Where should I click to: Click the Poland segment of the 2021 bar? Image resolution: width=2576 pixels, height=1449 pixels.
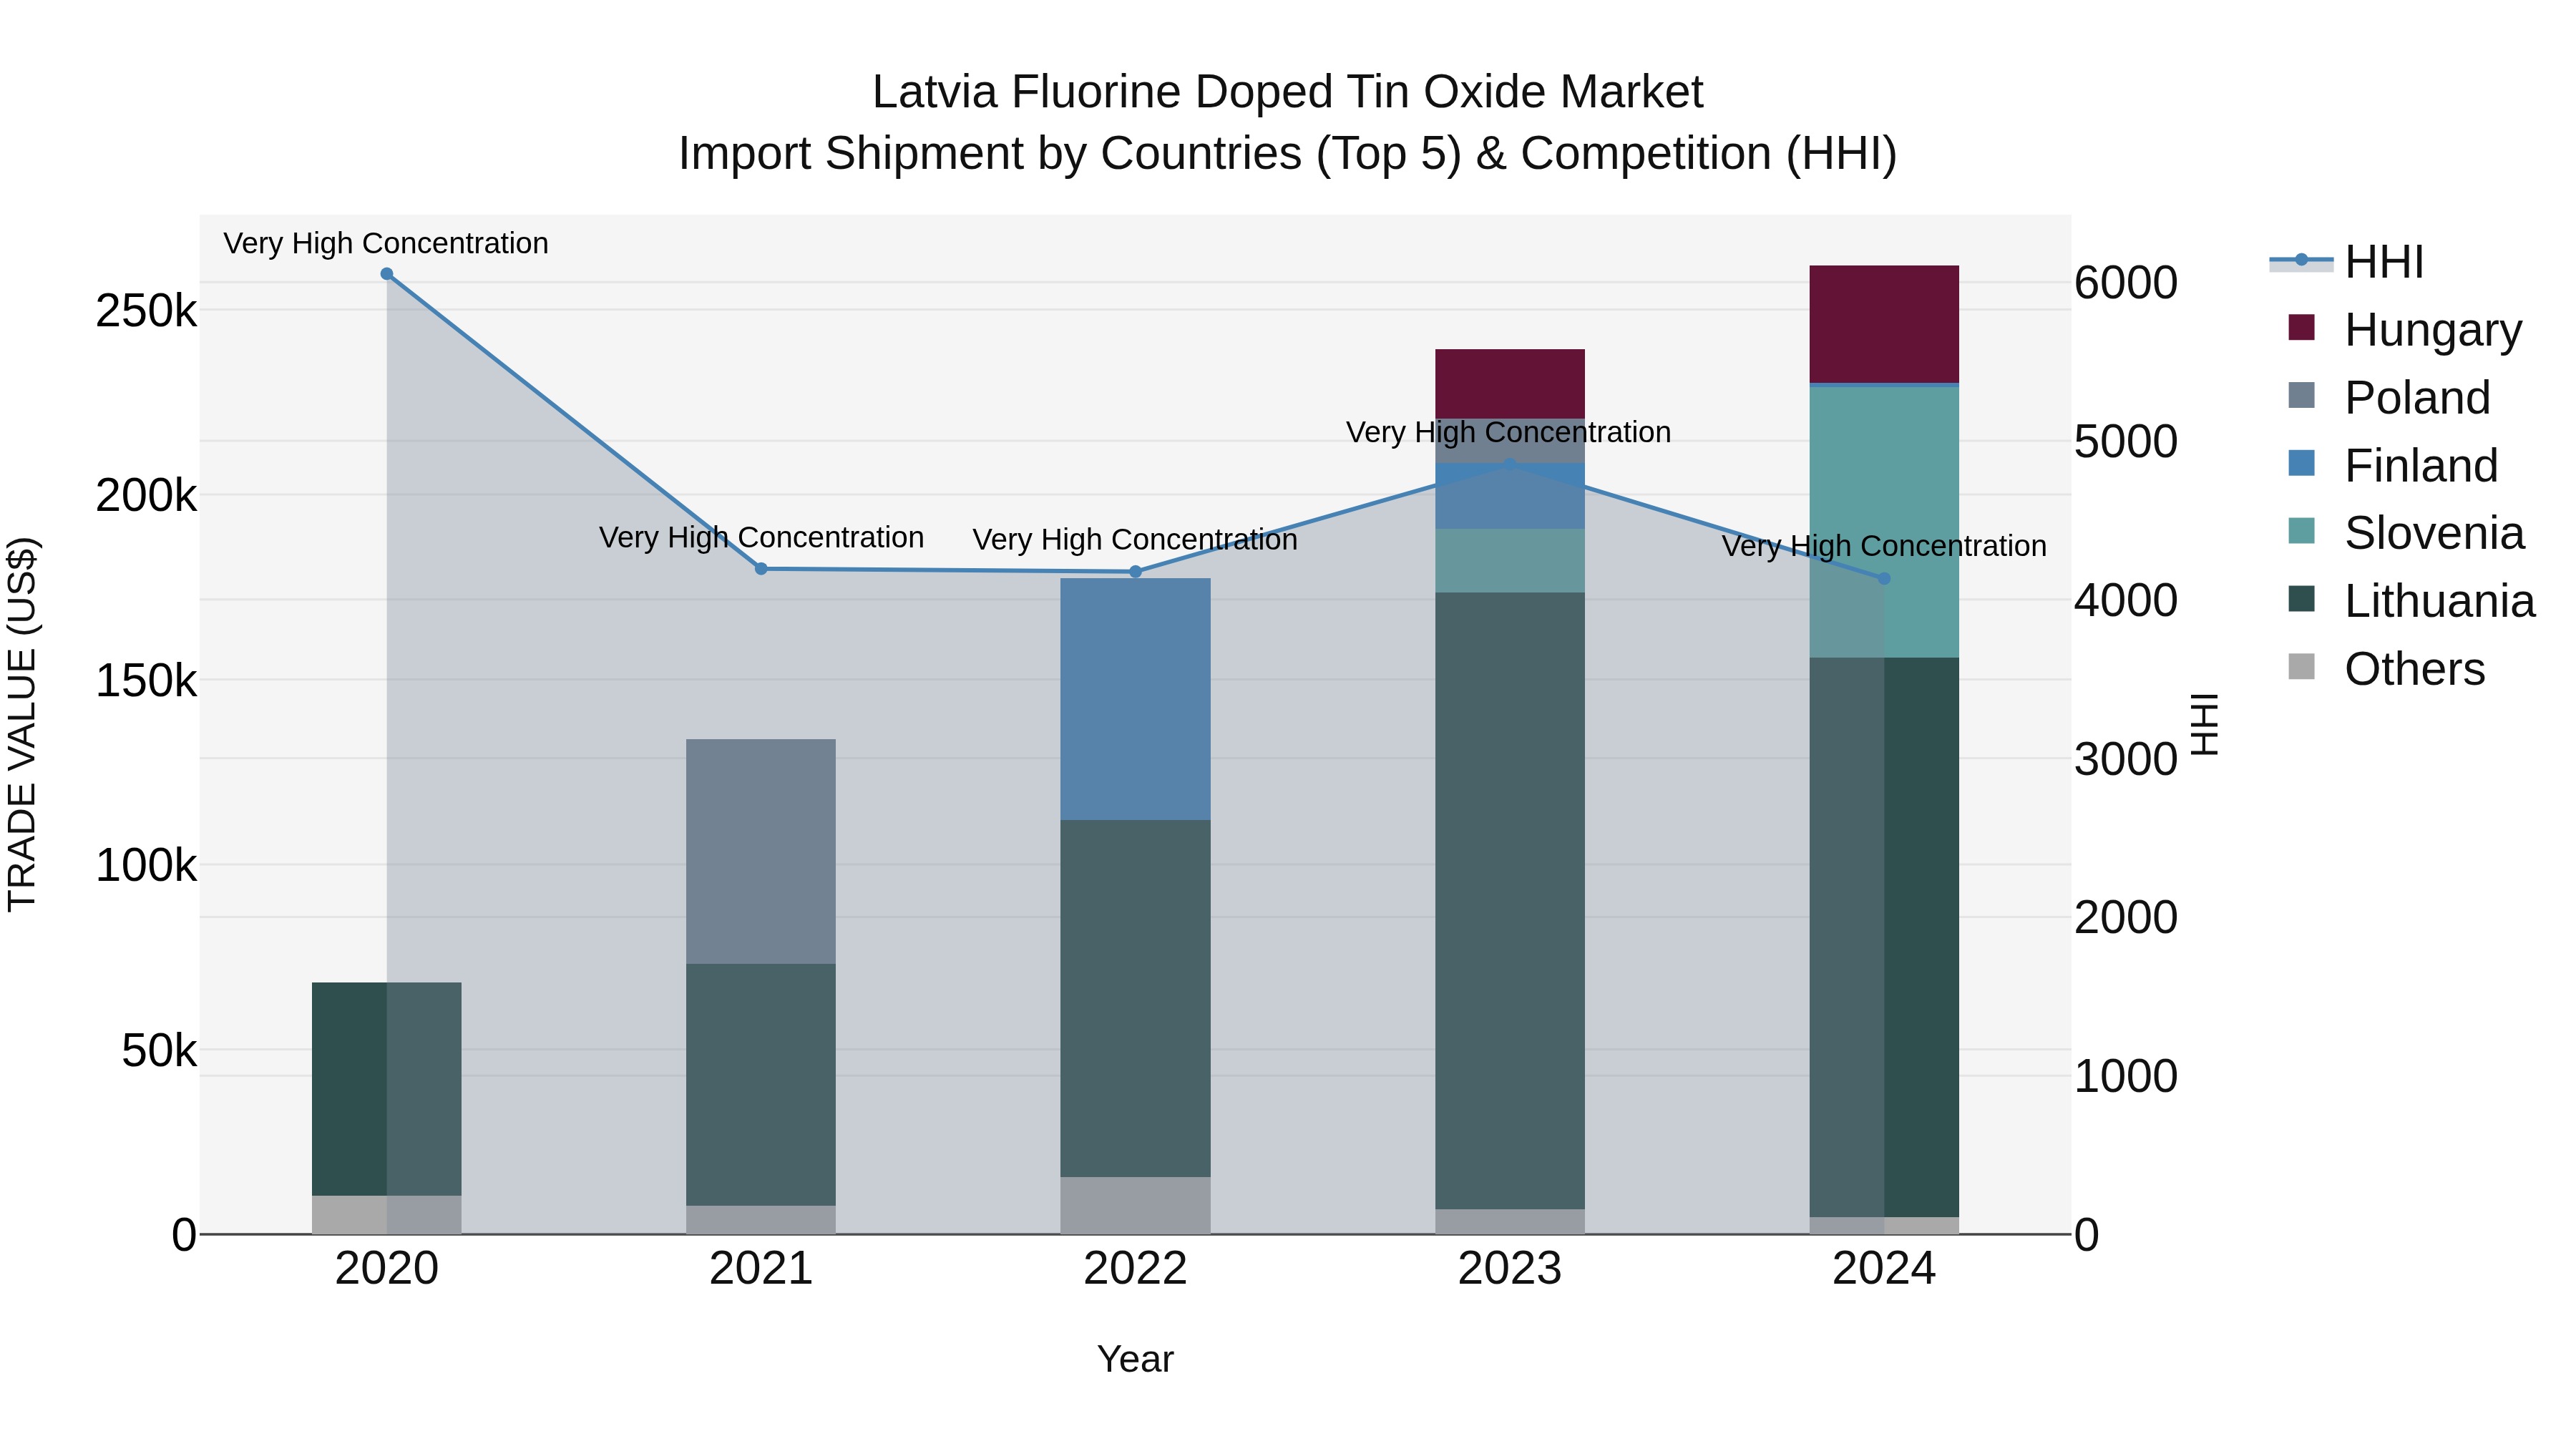tap(761, 852)
